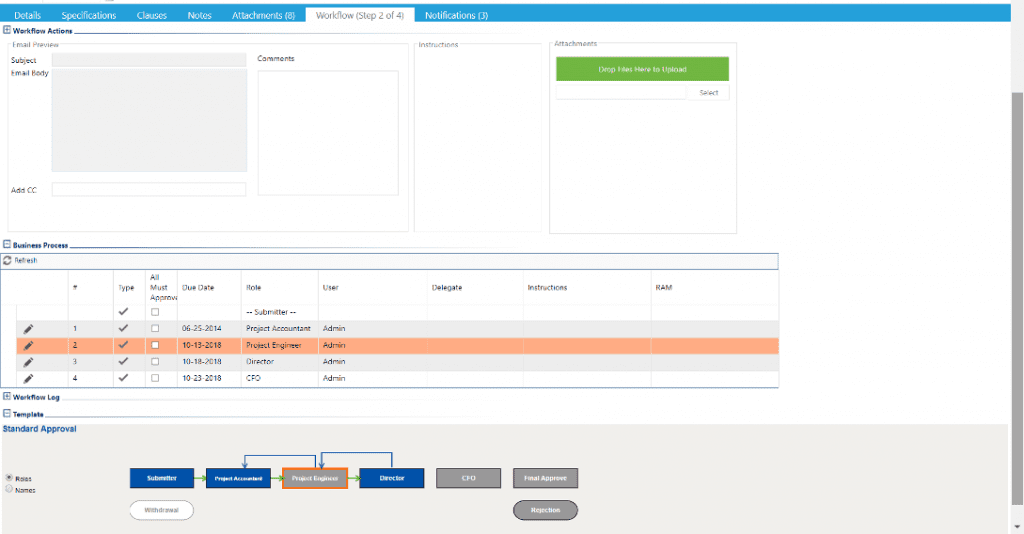Viewport: 1024px width, 534px height.
Task: Edit row 3 Director with pencil icon
Action: [x=28, y=362]
